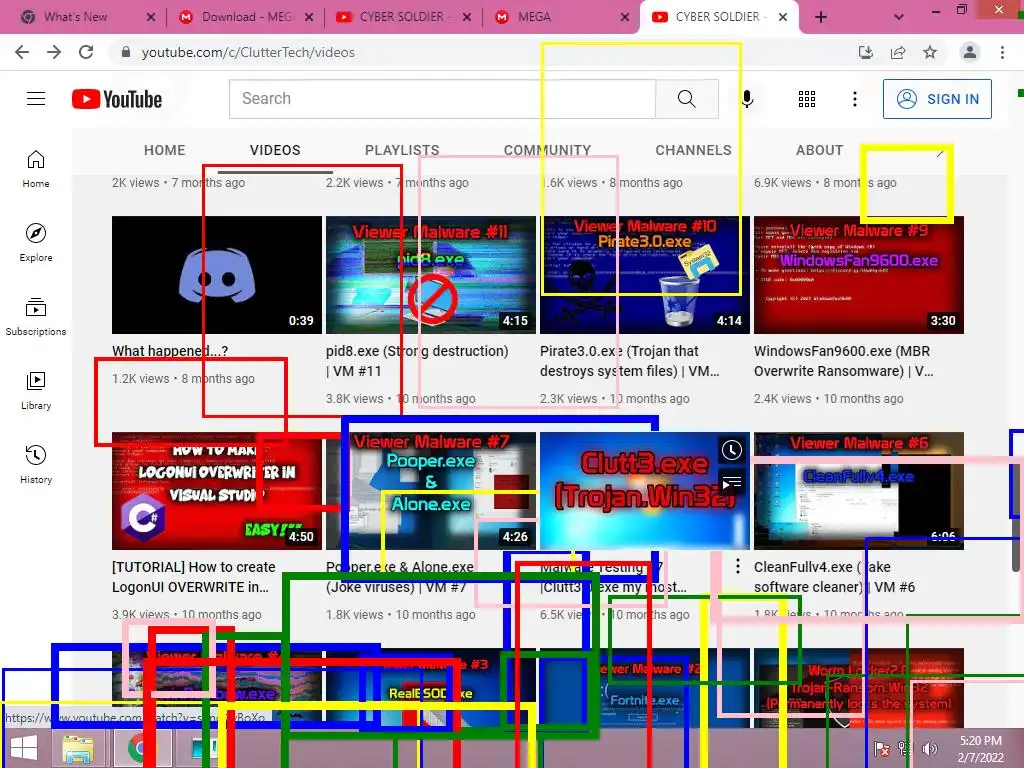Image resolution: width=1024 pixels, height=768 pixels.
Task: Open action menu for Clutt3.exe video
Action: 738,566
